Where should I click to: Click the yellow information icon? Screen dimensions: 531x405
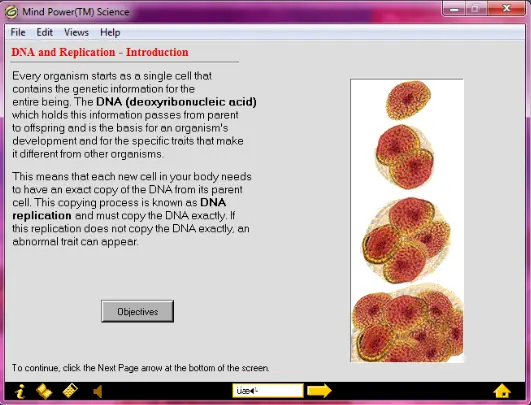tap(20, 391)
